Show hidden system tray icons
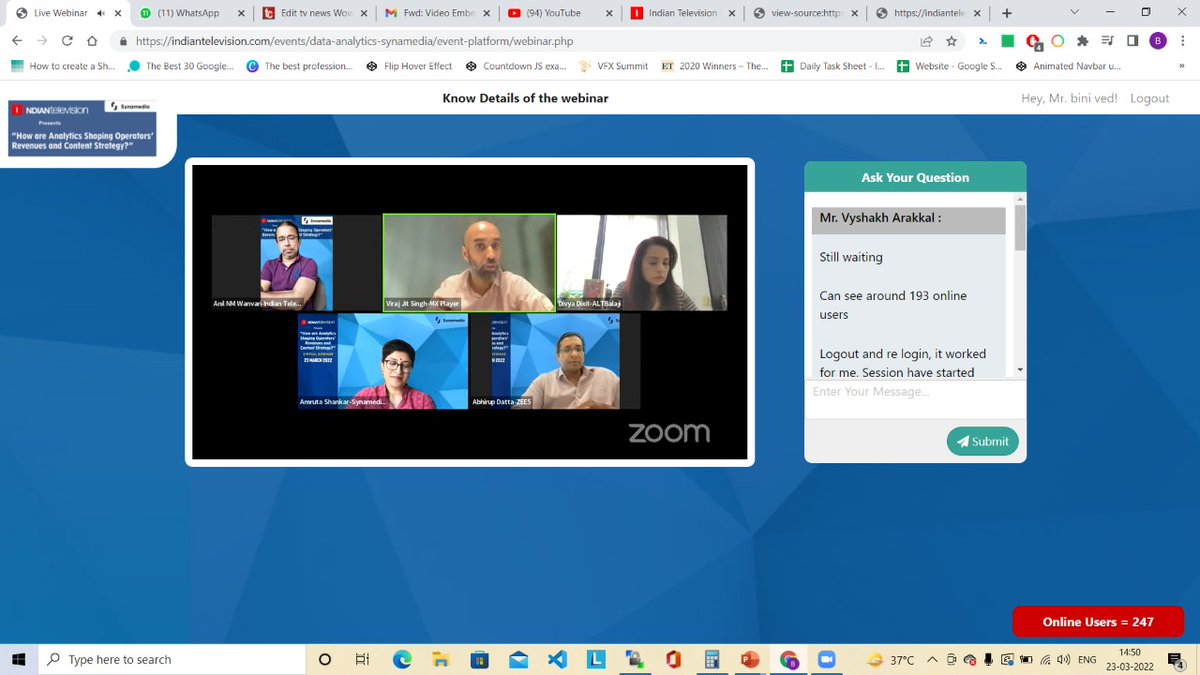Viewport: 1200px width, 675px height. (932, 659)
